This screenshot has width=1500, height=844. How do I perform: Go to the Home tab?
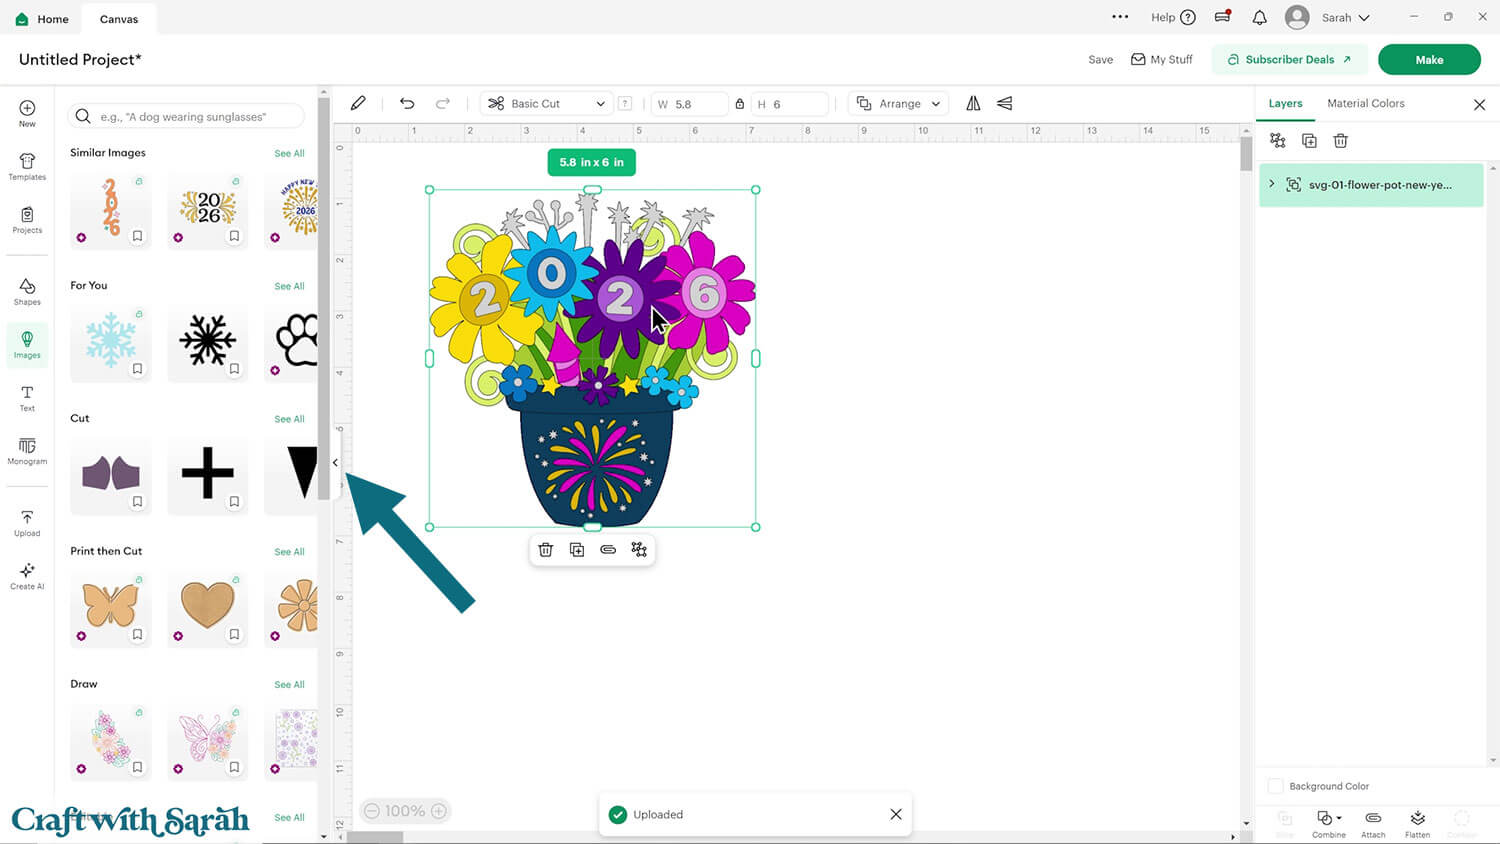(x=42, y=19)
